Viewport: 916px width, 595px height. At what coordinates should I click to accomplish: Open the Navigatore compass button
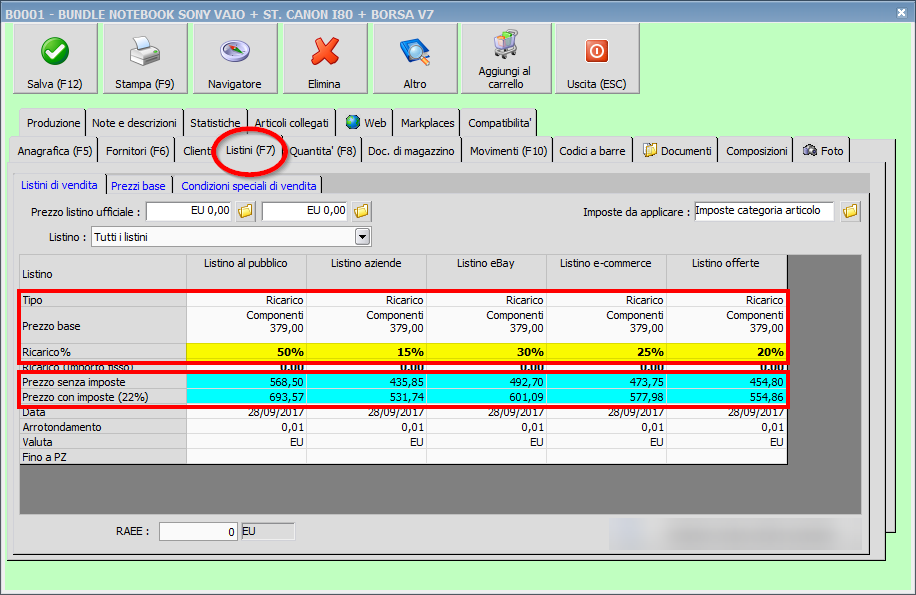235,59
